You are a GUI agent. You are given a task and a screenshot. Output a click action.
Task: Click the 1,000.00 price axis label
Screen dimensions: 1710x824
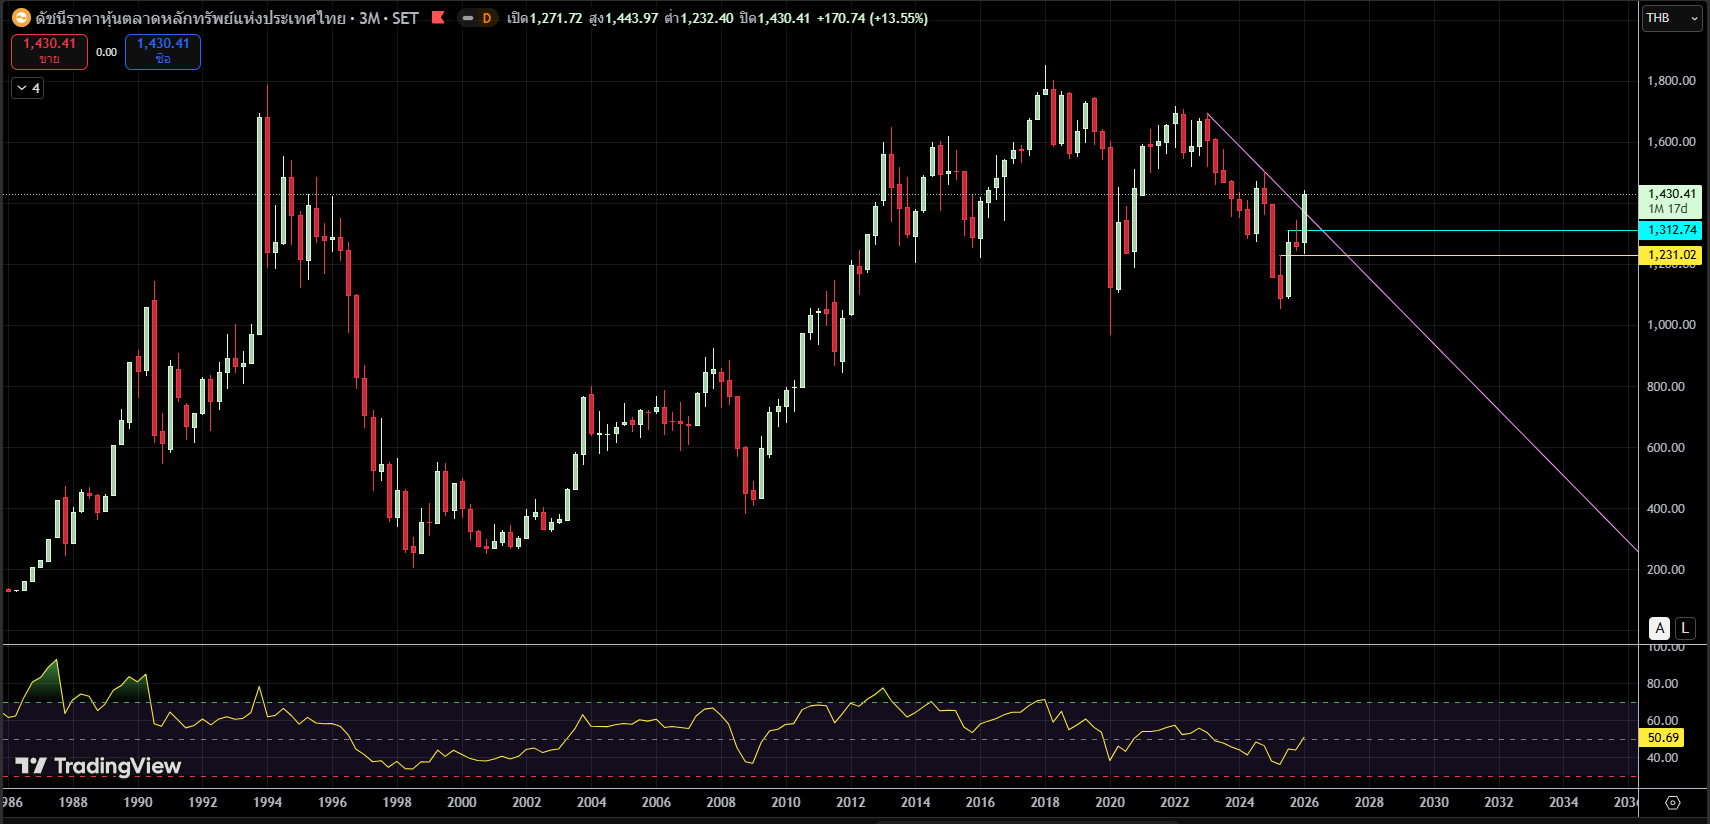pos(1671,325)
